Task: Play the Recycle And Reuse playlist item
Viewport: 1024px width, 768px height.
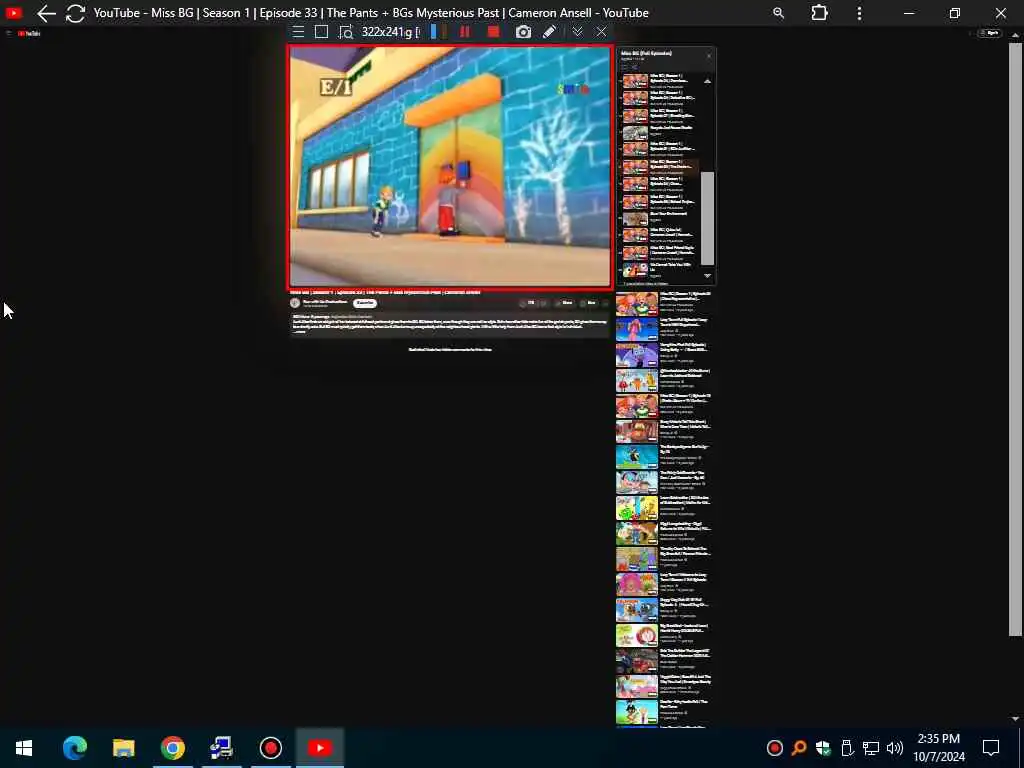Action: 660,133
